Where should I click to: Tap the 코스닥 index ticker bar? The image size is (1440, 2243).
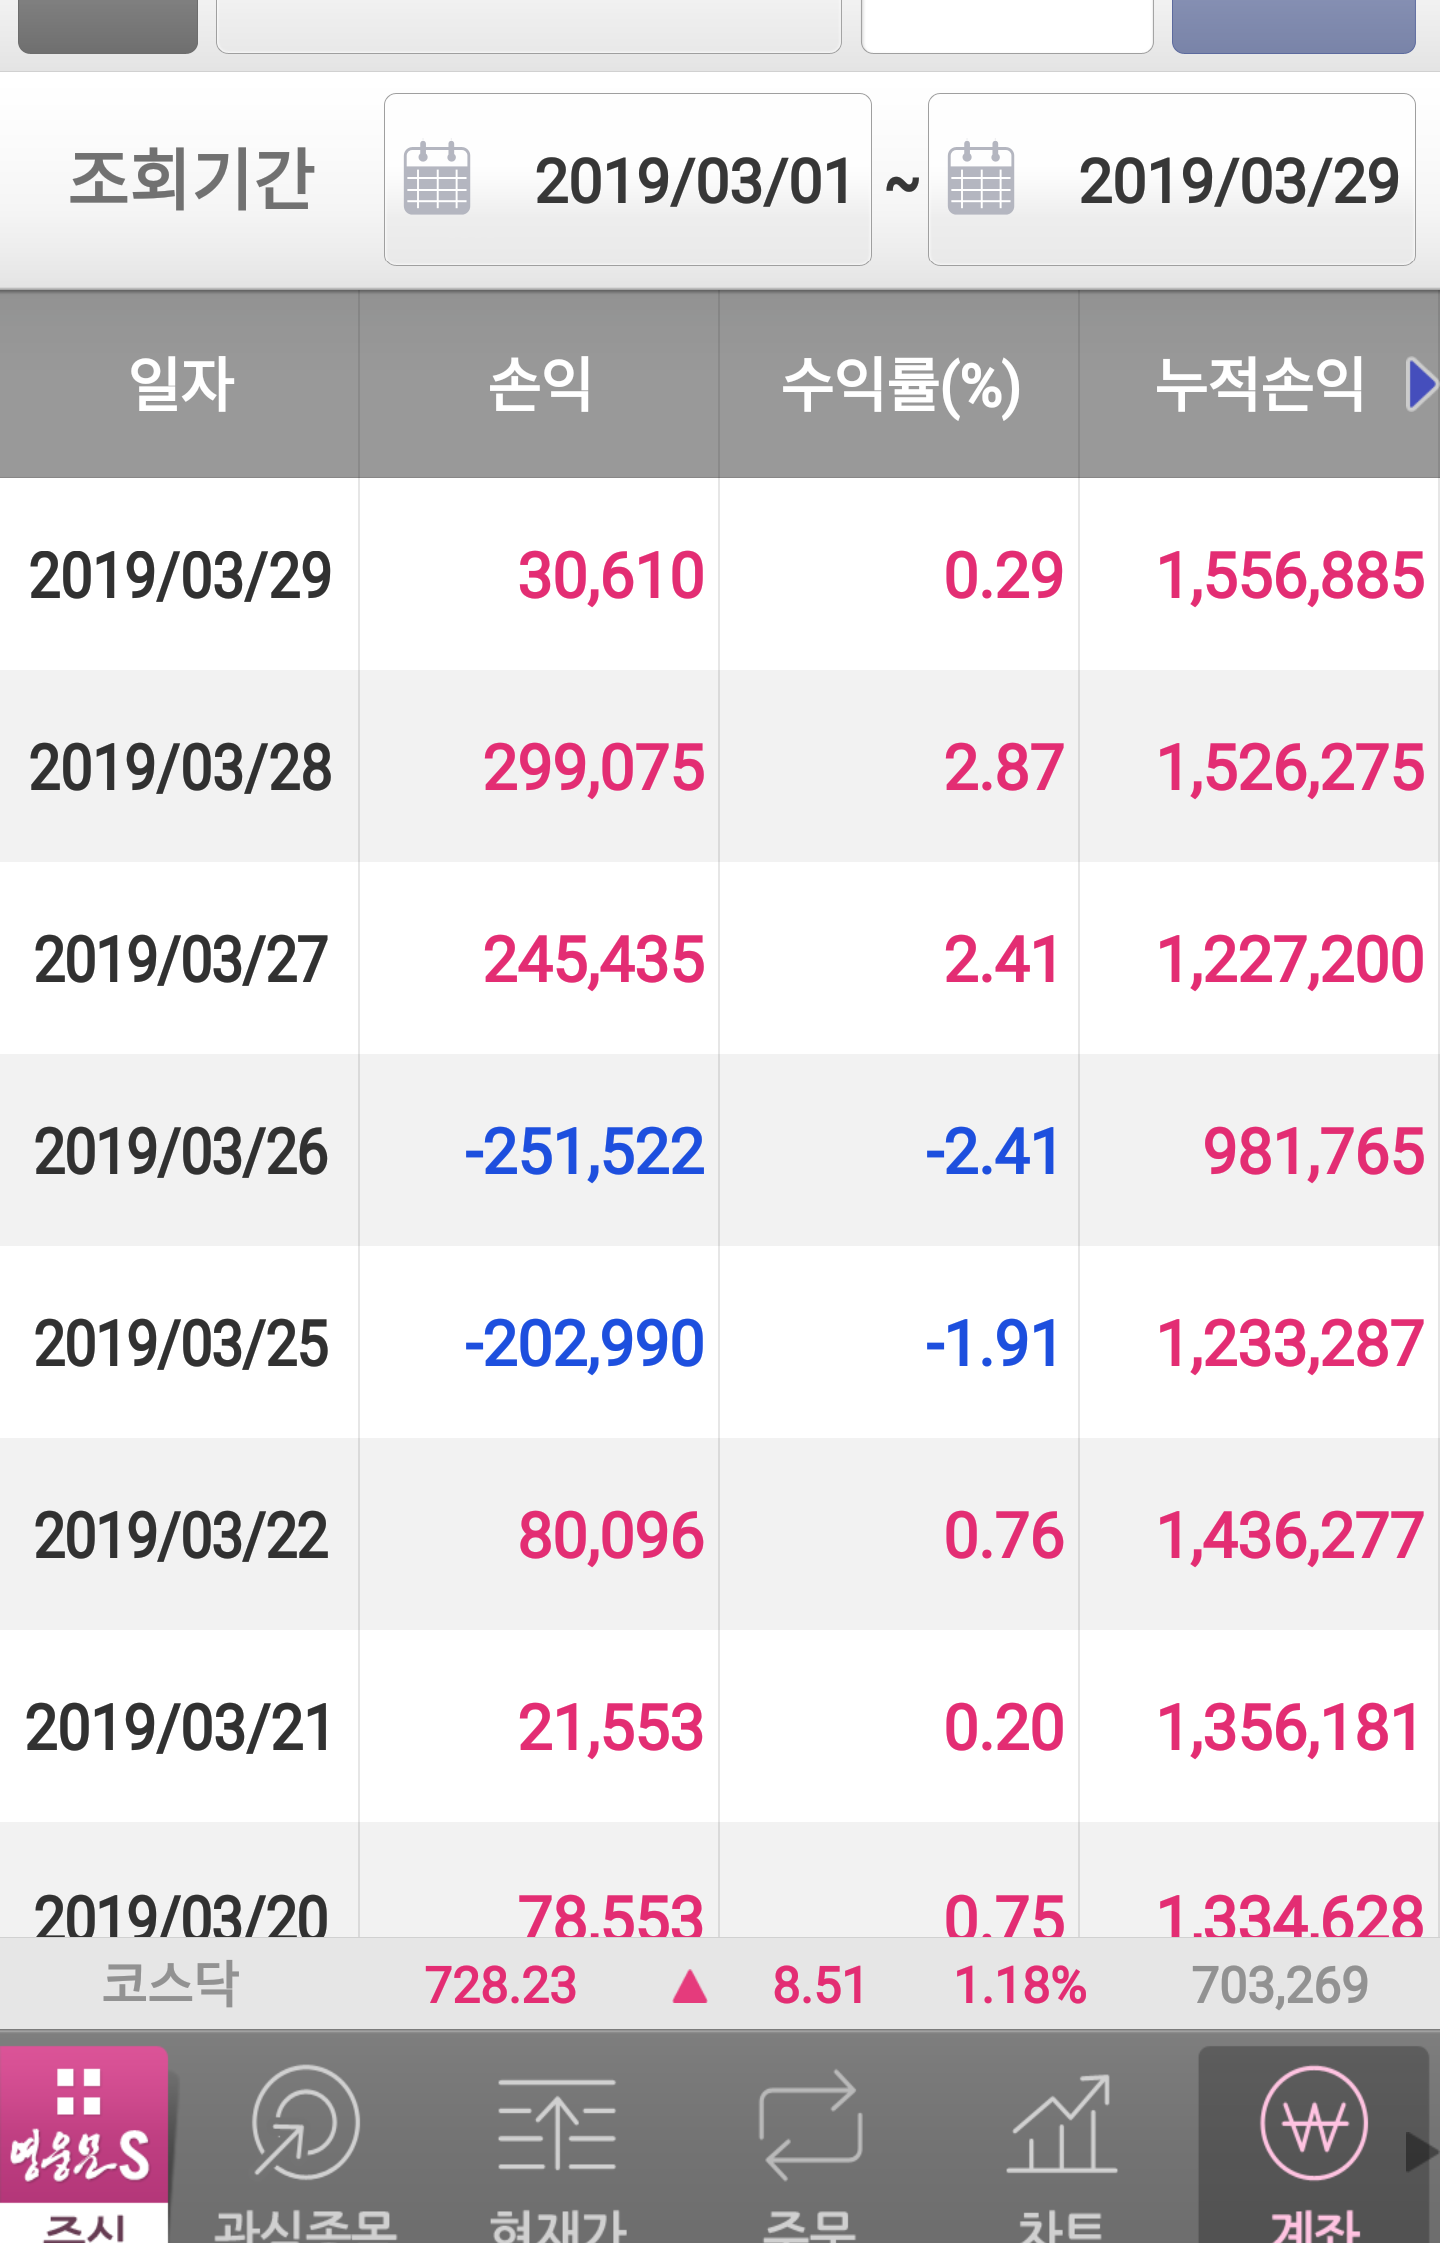point(720,1984)
